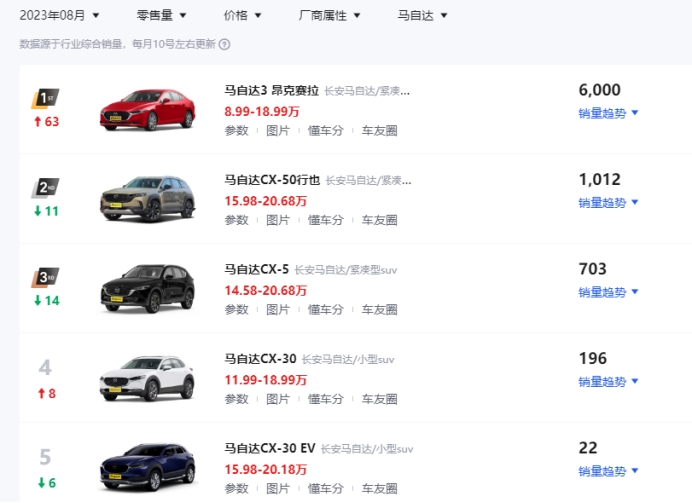The image size is (692, 503).
Task: Click 车友圈 under the 11.99-18.99万 CX-30
Action: 380,399
